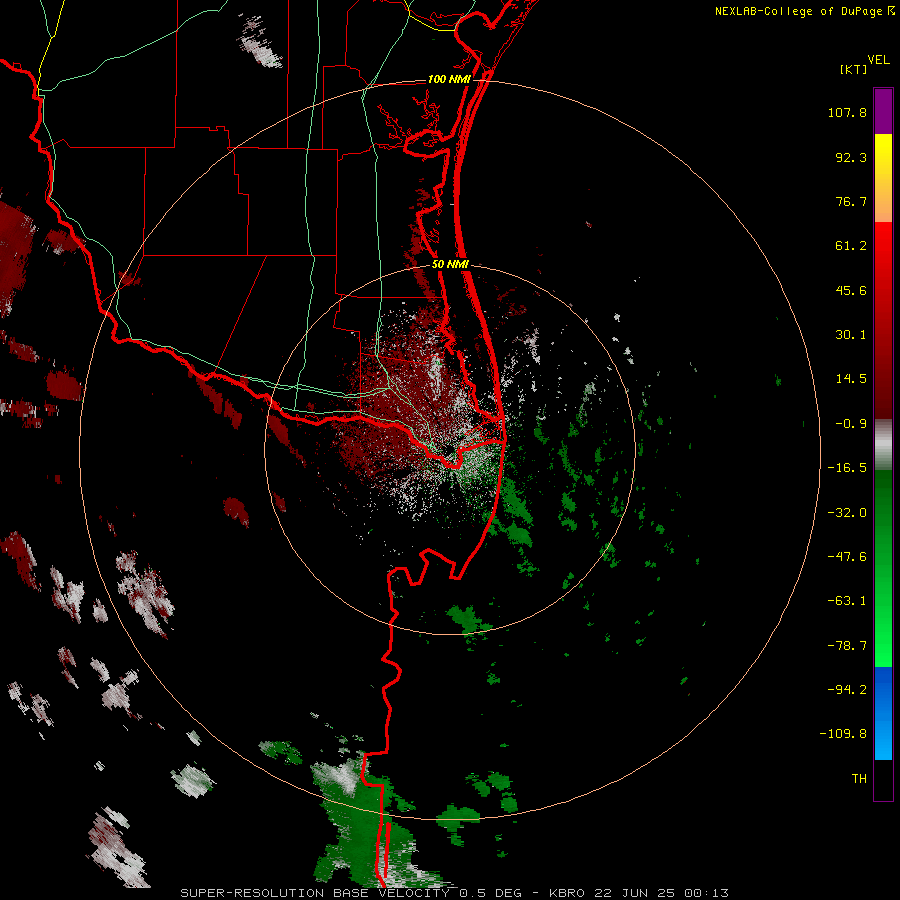Click the -109.8 velocity scale value
Image resolution: width=900 pixels, height=900 pixels.
pyautogui.click(x=843, y=734)
